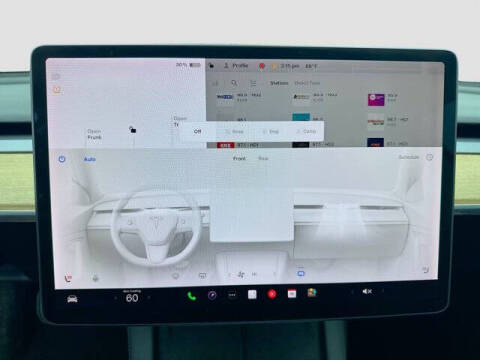Tap Open Frunk

(x=94, y=134)
